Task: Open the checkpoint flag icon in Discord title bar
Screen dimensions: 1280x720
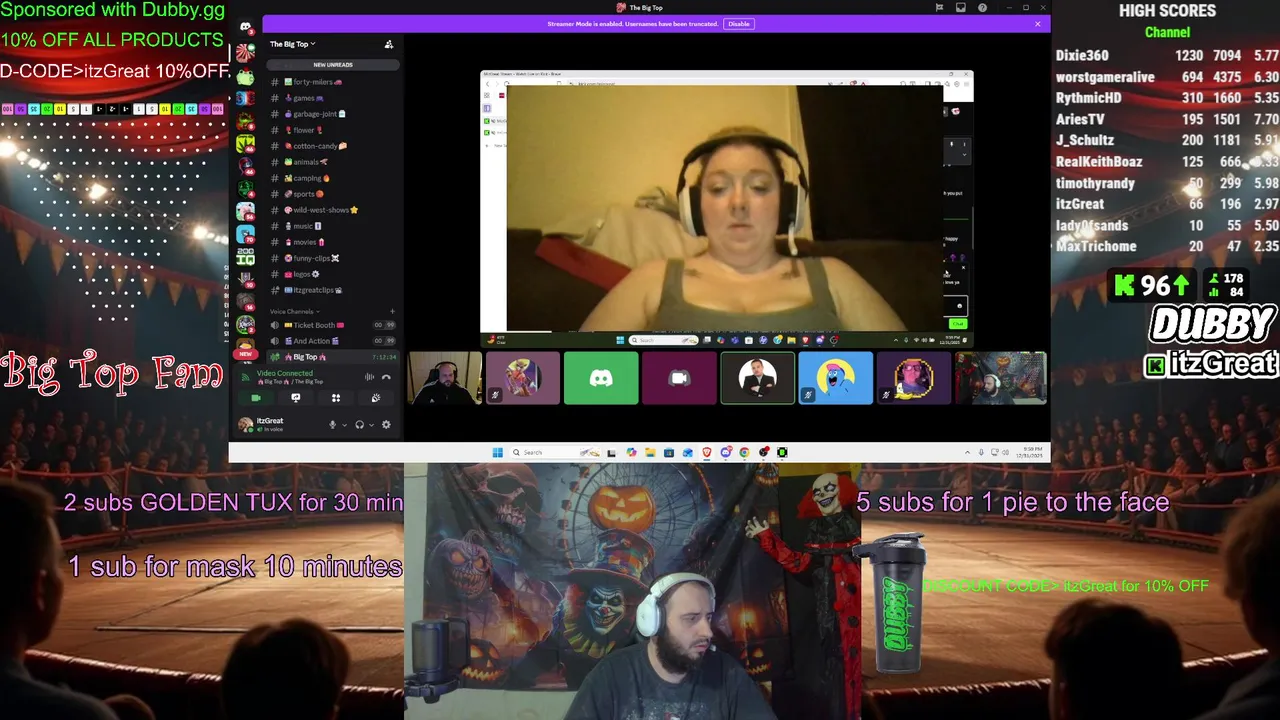Action: pyautogui.click(x=939, y=8)
